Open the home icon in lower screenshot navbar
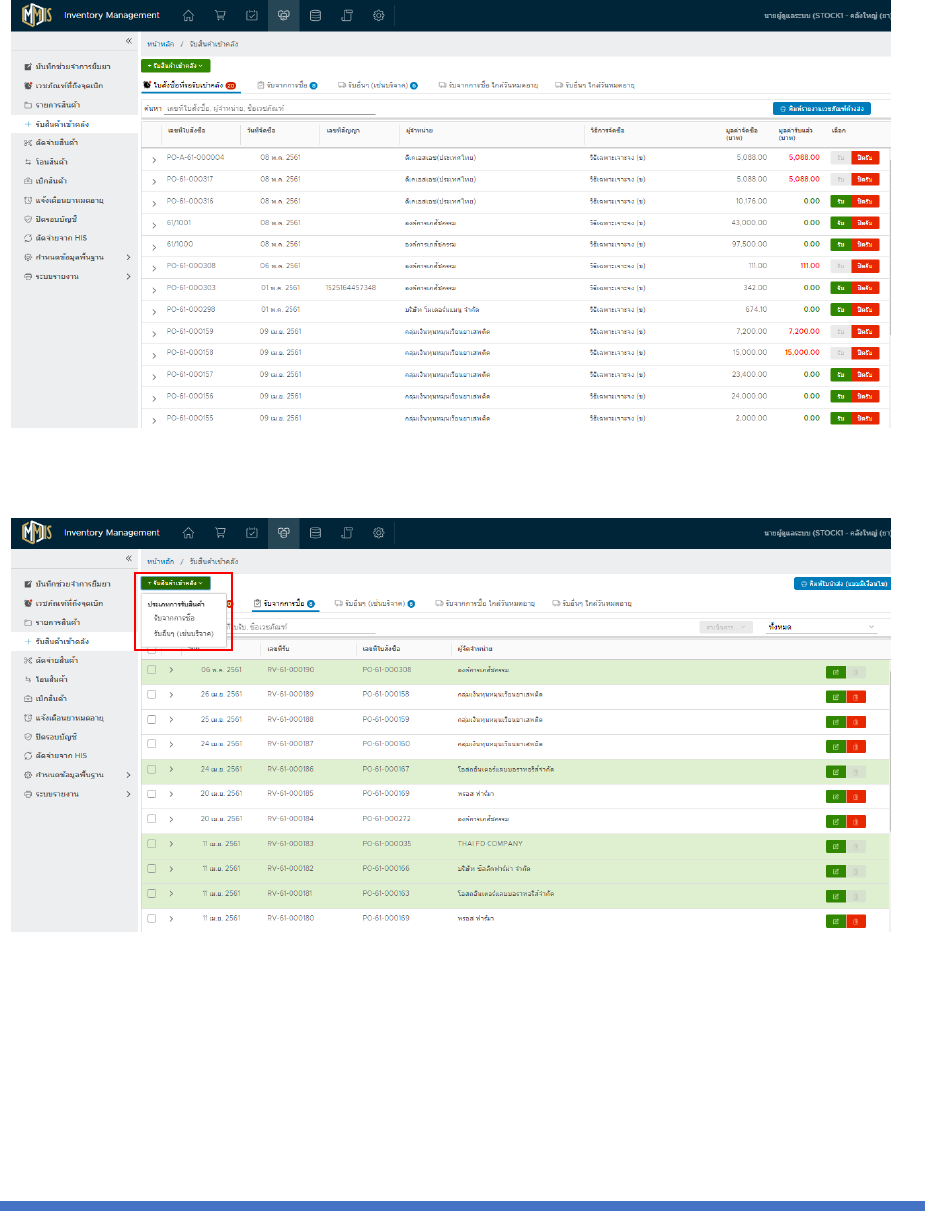Image resolution: width=925 pixels, height=1211 pixels. [x=188, y=533]
